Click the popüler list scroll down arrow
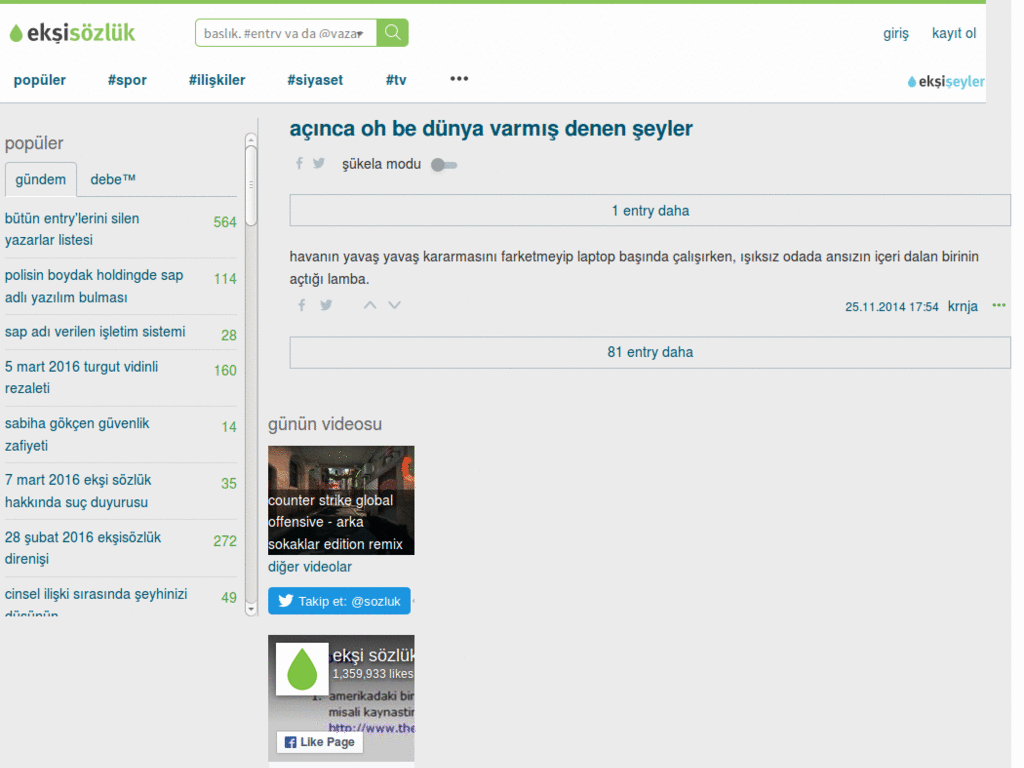 [x=251, y=609]
